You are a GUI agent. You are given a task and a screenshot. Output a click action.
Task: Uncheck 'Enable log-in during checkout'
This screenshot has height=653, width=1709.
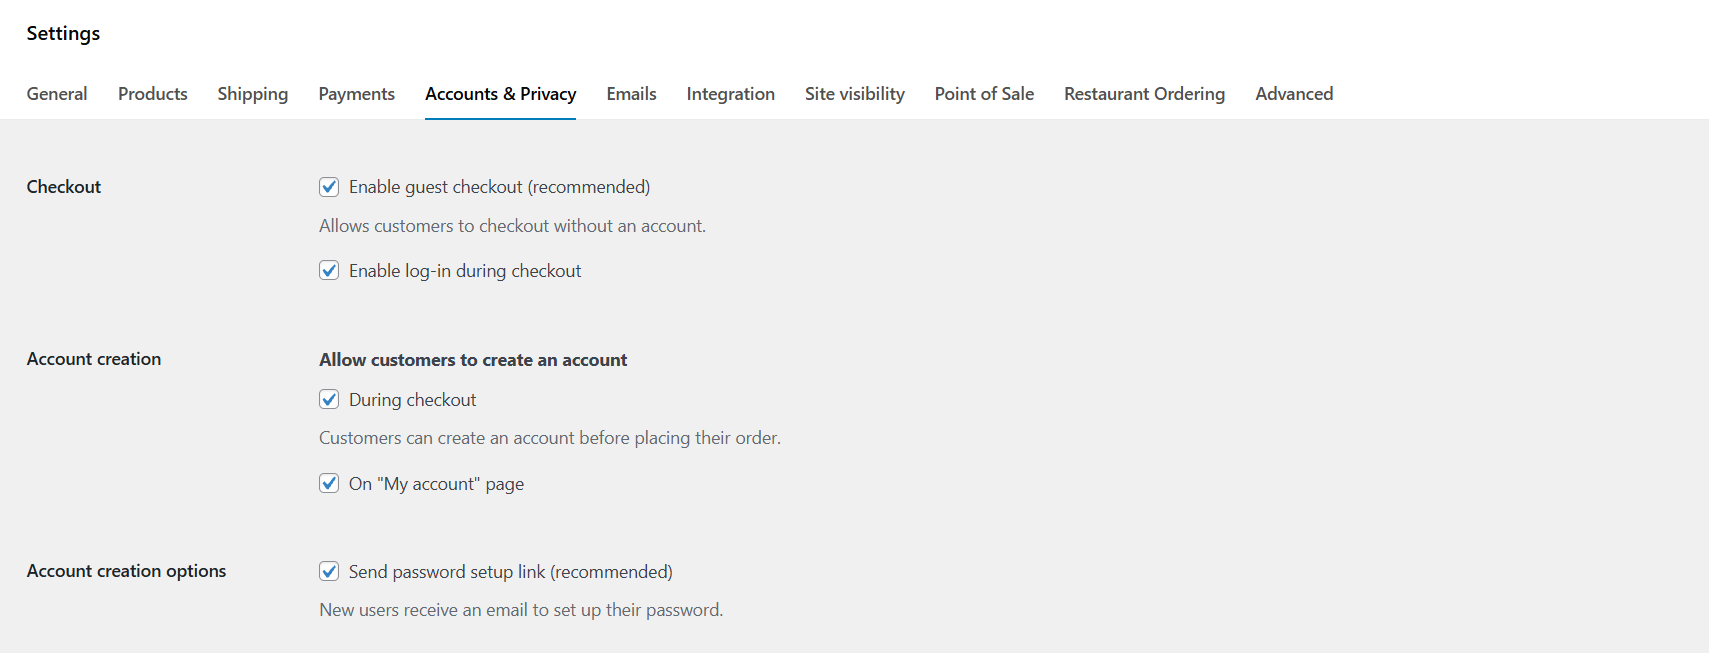click(329, 270)
